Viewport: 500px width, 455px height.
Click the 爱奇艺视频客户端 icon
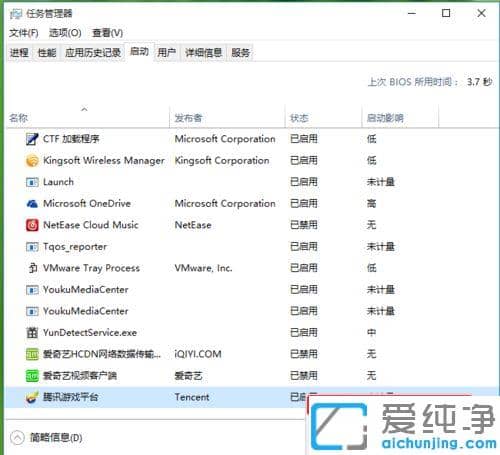click(x=32, y=376)
